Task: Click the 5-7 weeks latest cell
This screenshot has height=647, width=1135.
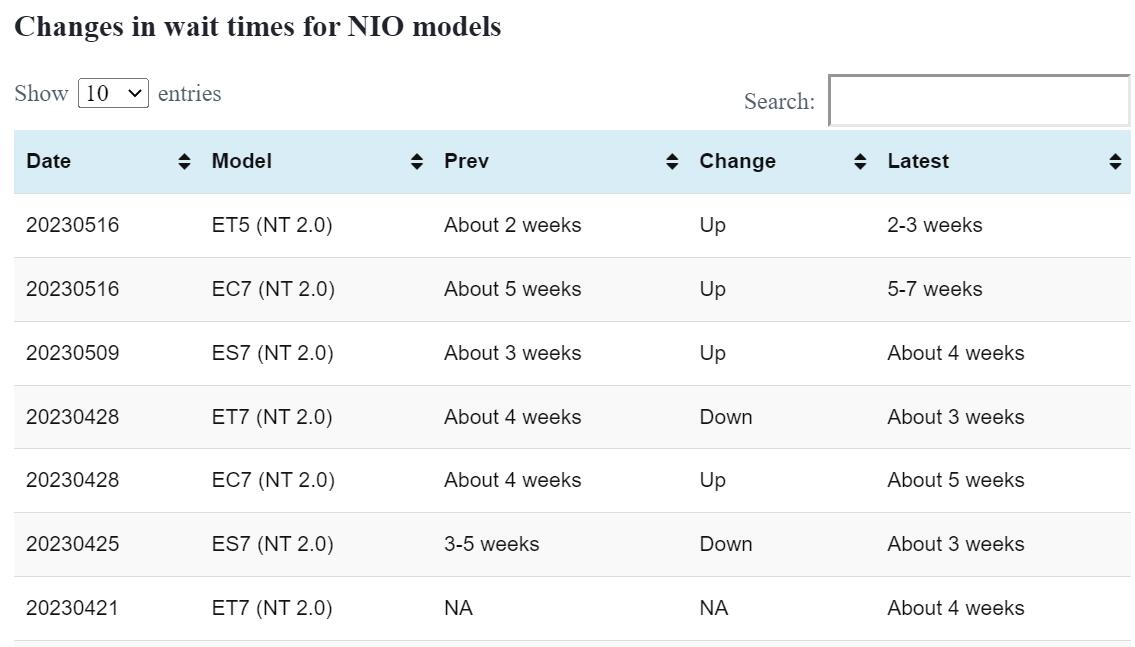Action: (x=935, y=290)
